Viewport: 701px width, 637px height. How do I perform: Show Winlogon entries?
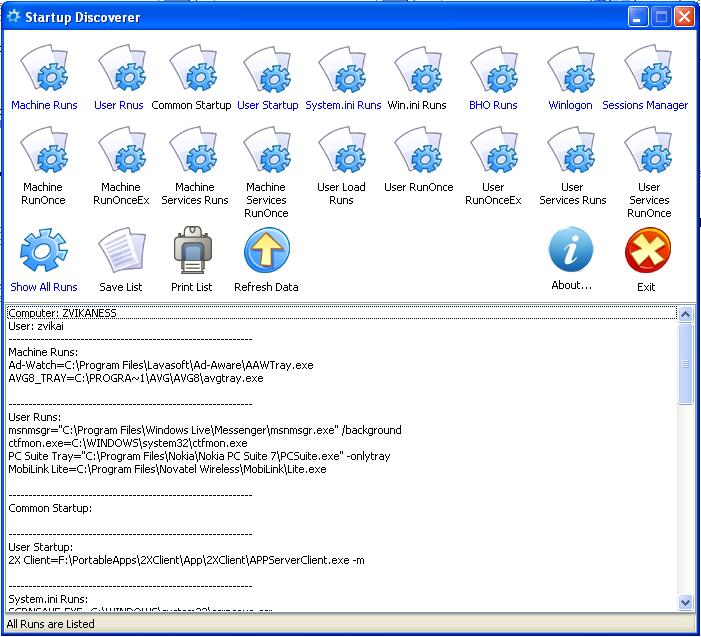point(571,67)
